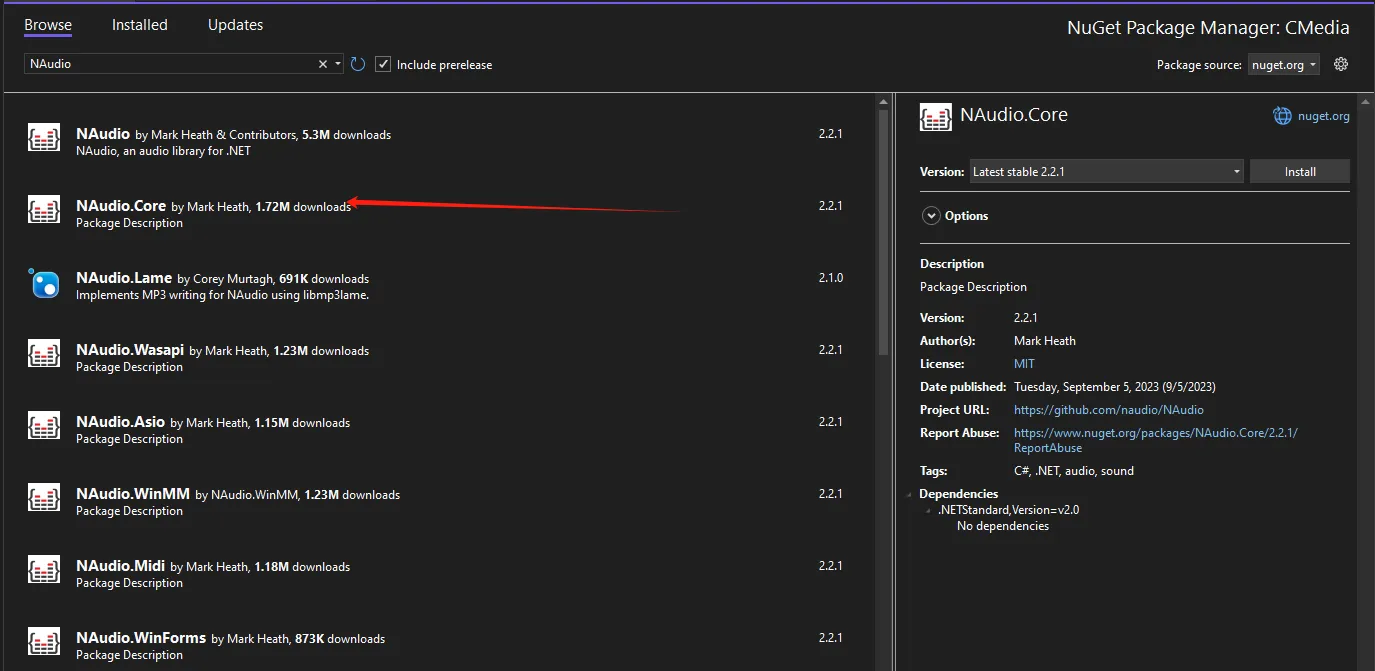Image resolution: width=1375 pixels, height=671 pixels.
Task: Click the 'No dependencies' text
Action: (1003, 526)
